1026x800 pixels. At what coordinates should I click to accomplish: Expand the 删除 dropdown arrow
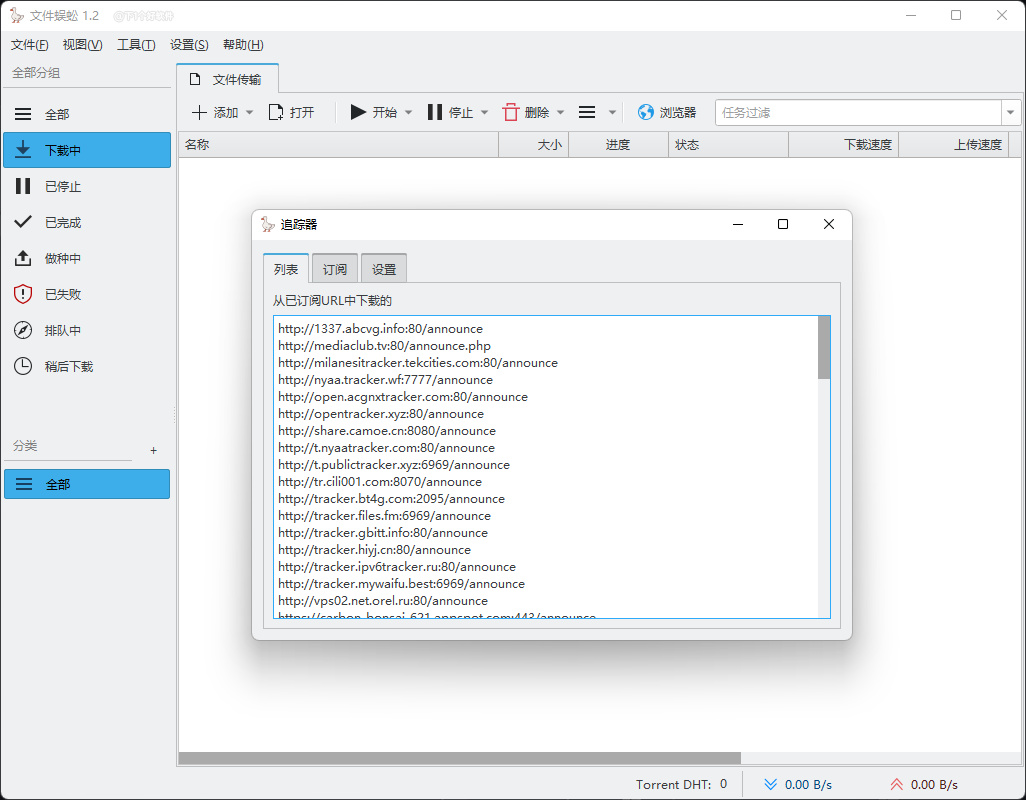[x=561, y=113]
